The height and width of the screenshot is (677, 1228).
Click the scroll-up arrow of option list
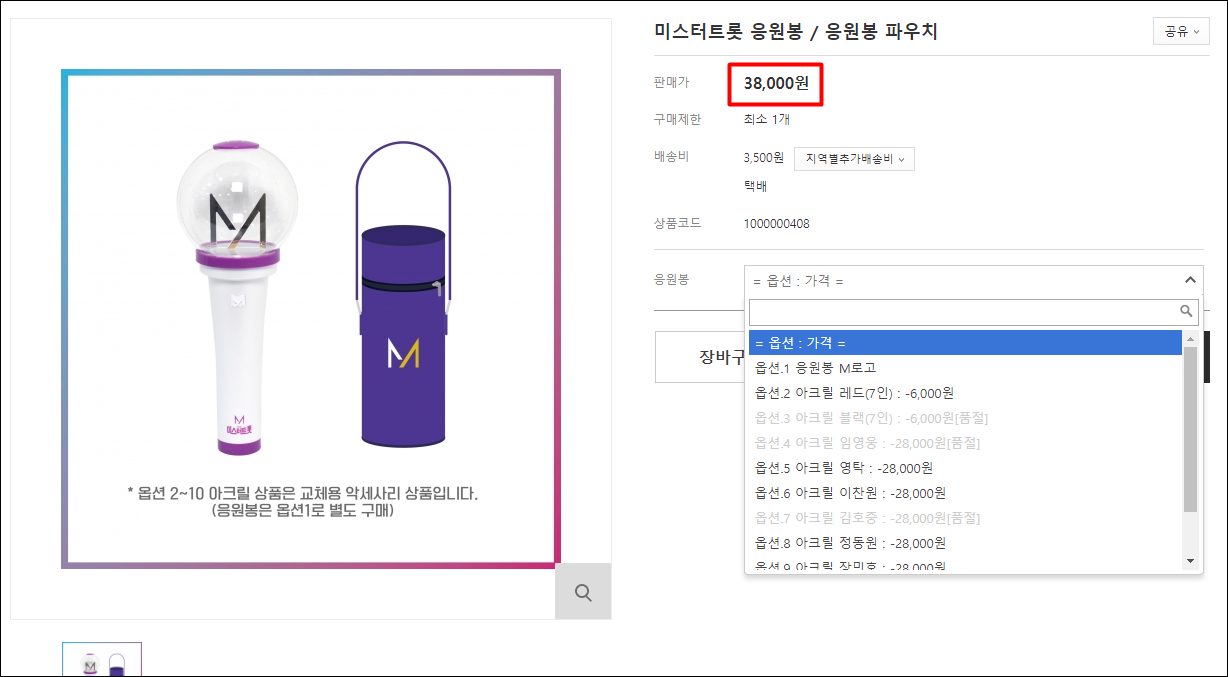tap(1190, 339)
